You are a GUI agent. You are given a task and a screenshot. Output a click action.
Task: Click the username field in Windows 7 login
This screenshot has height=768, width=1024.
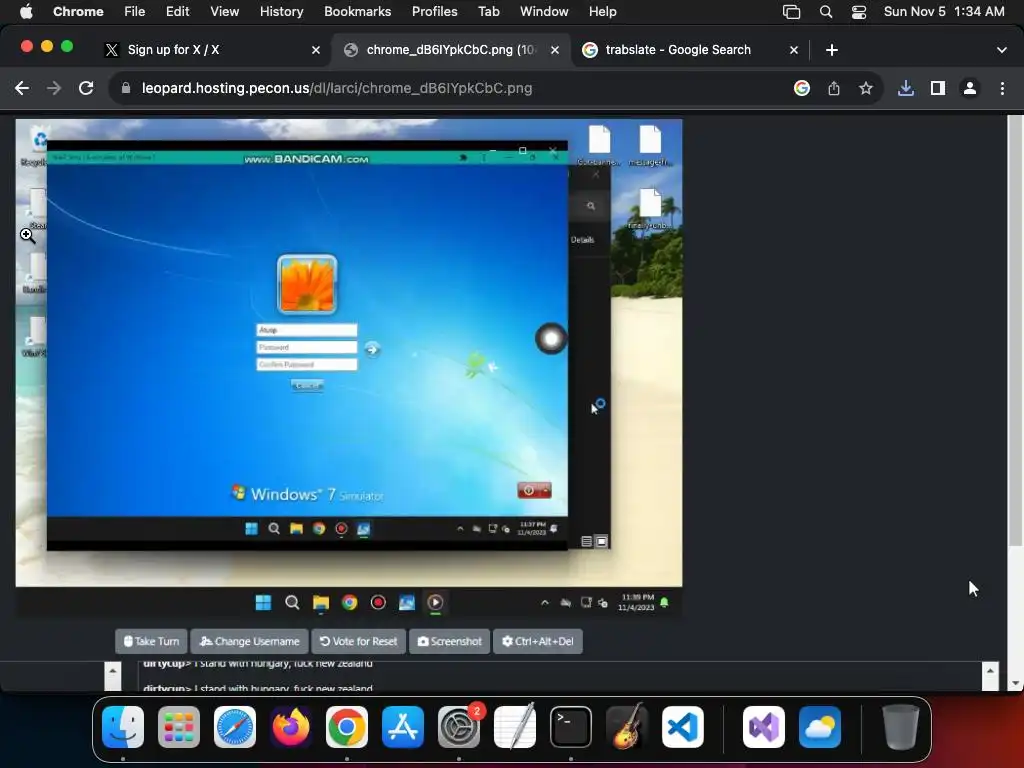click(x=307, y=330)
